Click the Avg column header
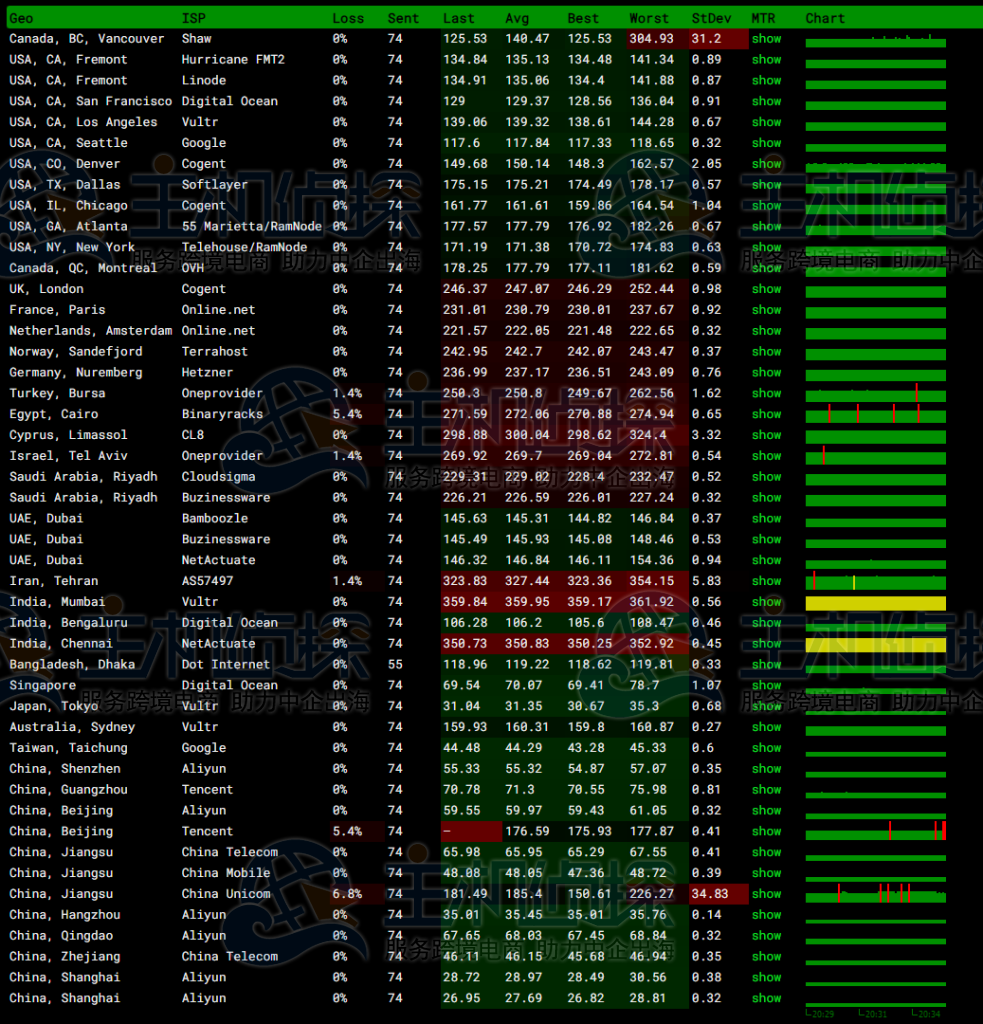The height and width of the screenshot is (1024, 983). pyautogui.click(x=517, y=18)
